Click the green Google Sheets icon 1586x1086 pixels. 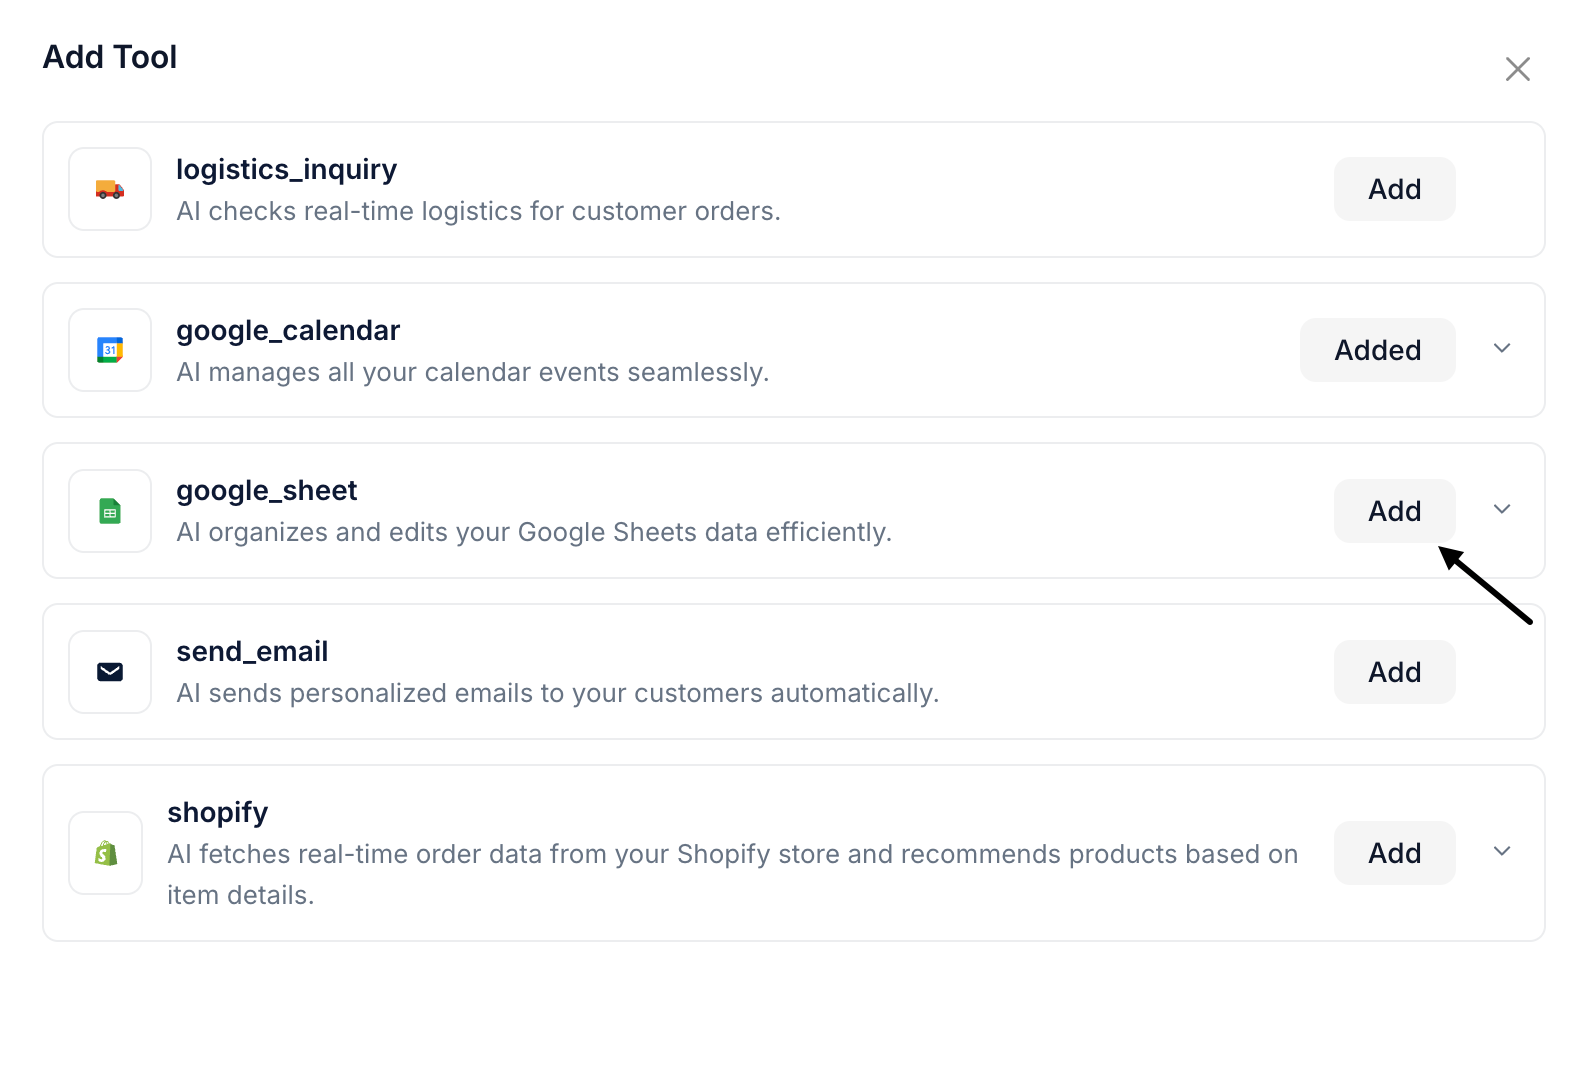110,511
